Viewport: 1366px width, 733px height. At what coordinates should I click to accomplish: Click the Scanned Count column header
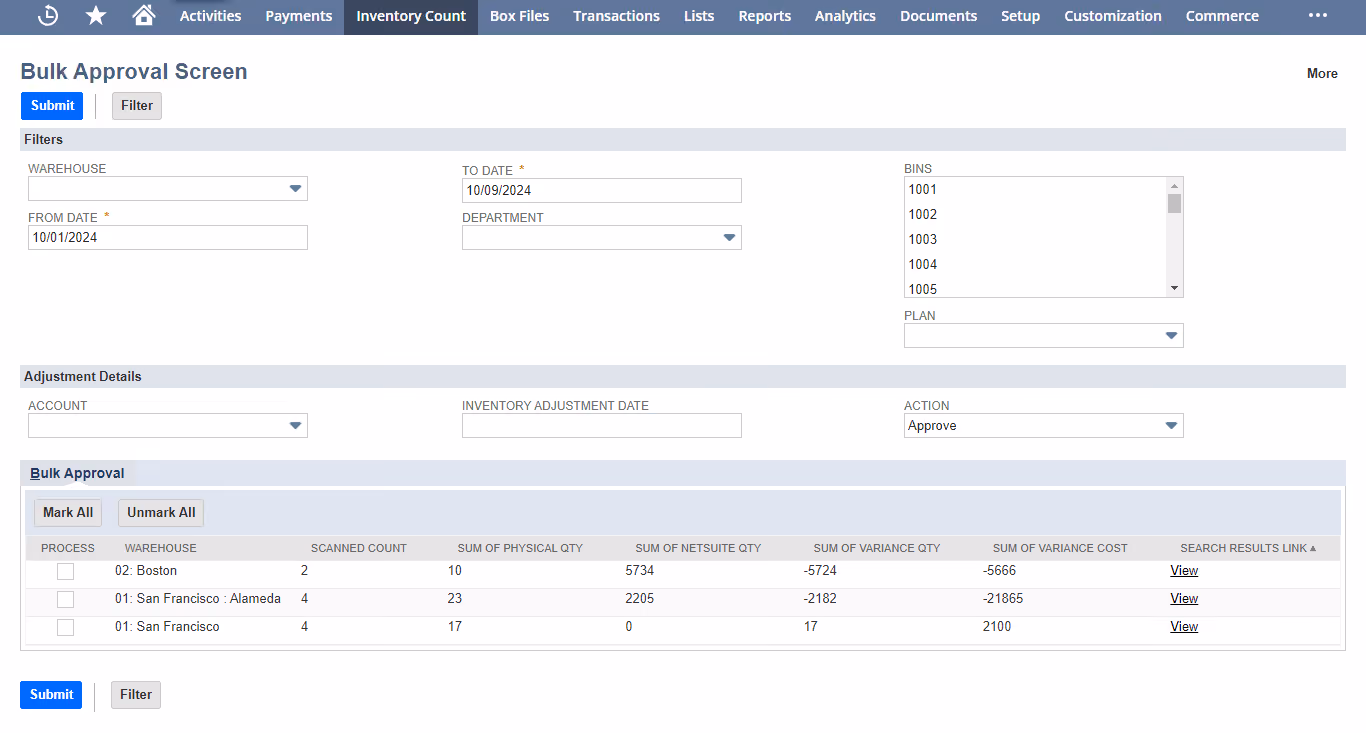(358, 549)
